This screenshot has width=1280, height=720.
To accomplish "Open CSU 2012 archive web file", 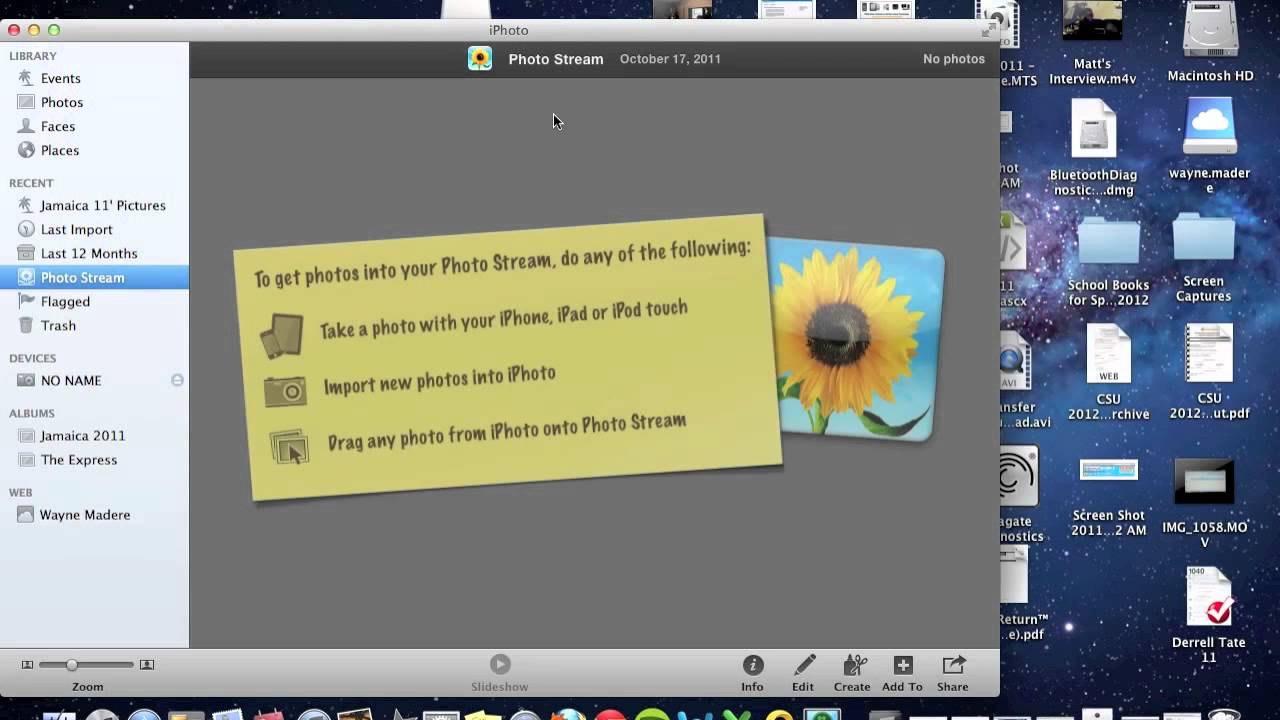I will tap(1108, 371).
